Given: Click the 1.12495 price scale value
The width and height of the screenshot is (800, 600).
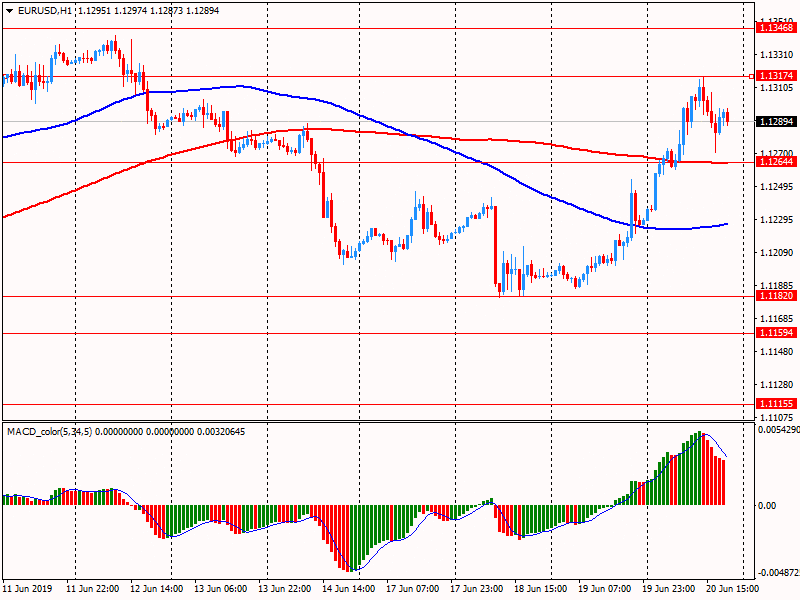Looking at the screenshot, I should pos(777,187).
